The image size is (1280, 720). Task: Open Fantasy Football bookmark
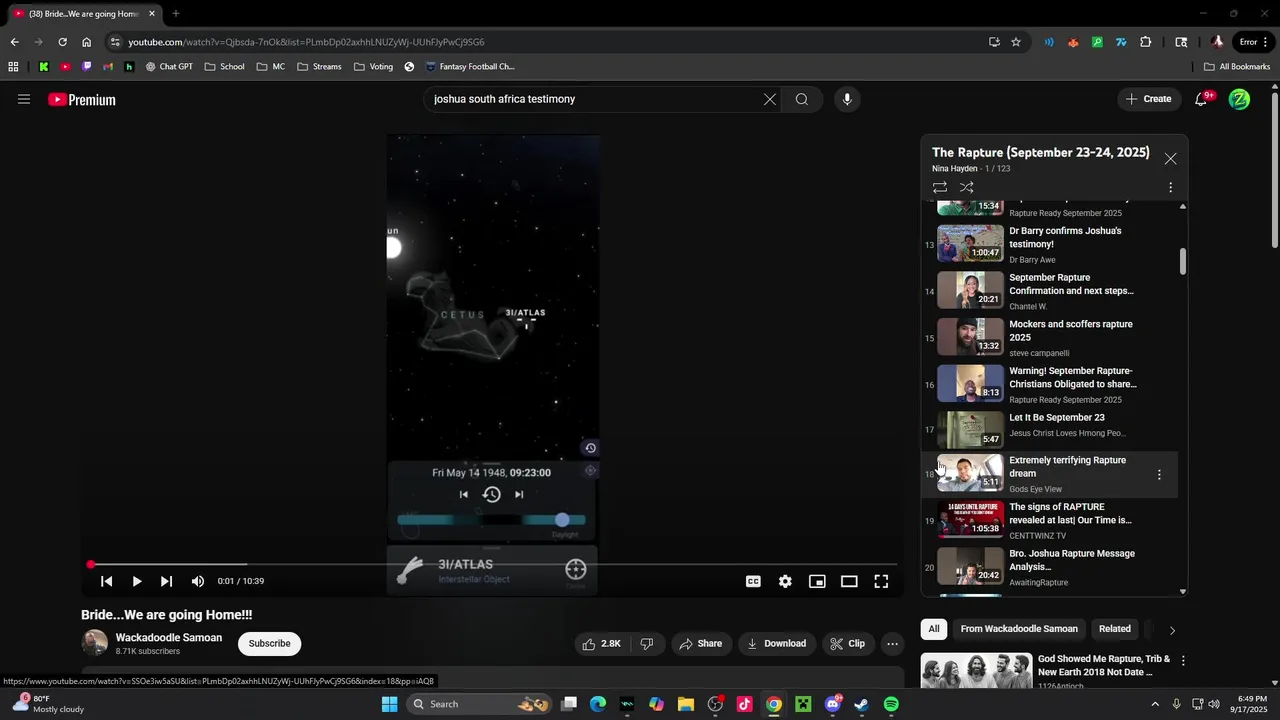[470, 67]
